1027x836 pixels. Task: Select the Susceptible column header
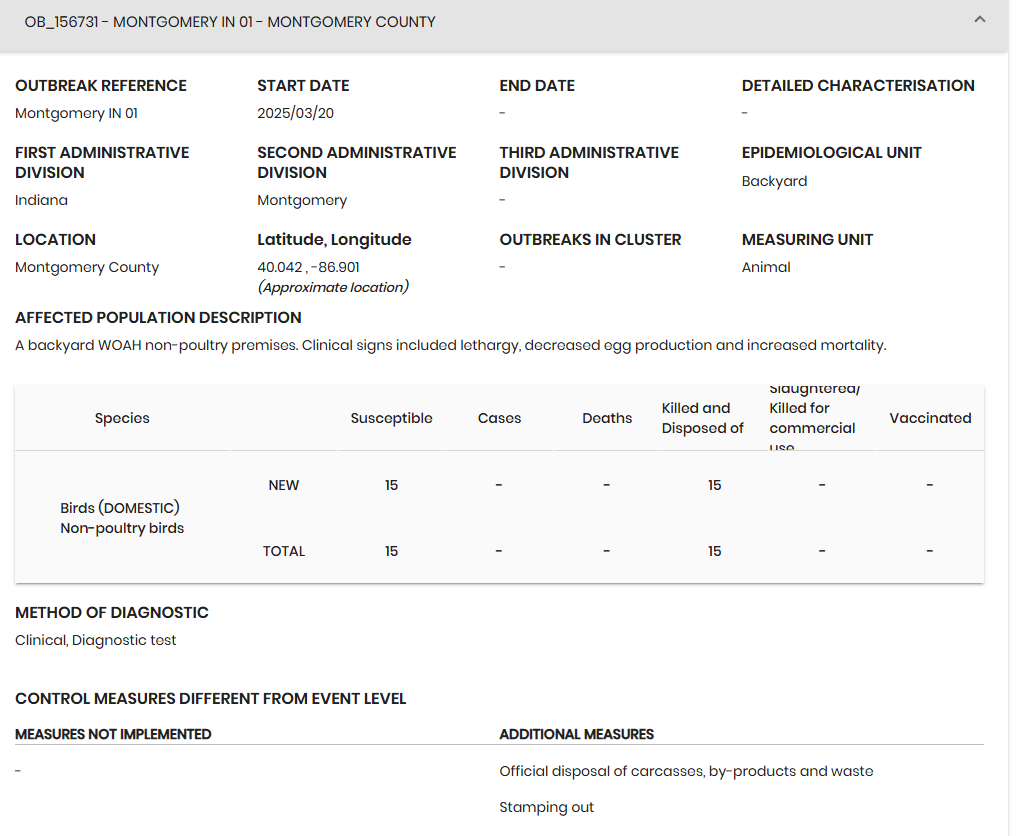pos(391,418)
